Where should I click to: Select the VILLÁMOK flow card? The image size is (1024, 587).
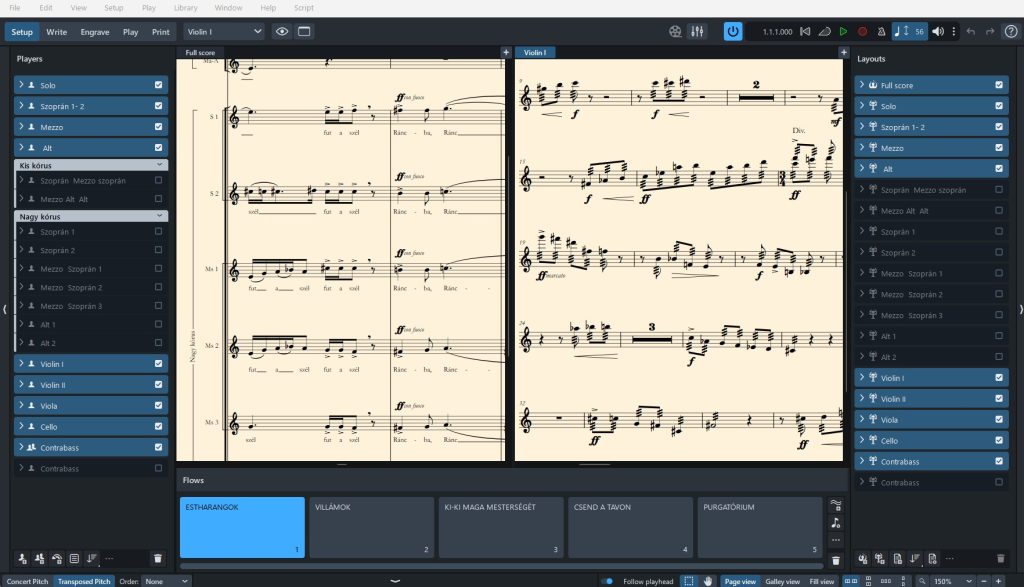coord(371,528)
